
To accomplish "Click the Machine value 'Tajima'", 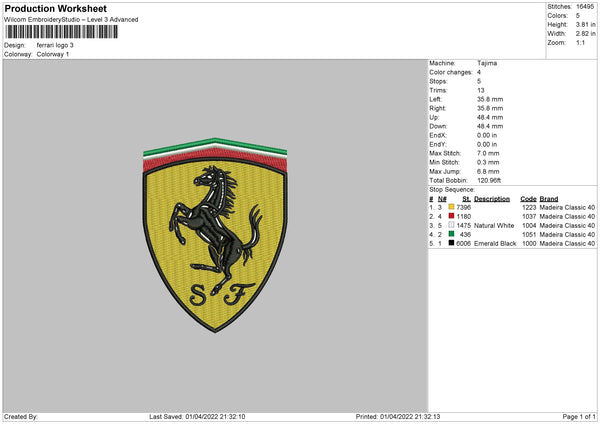I will tap(487, 63).
